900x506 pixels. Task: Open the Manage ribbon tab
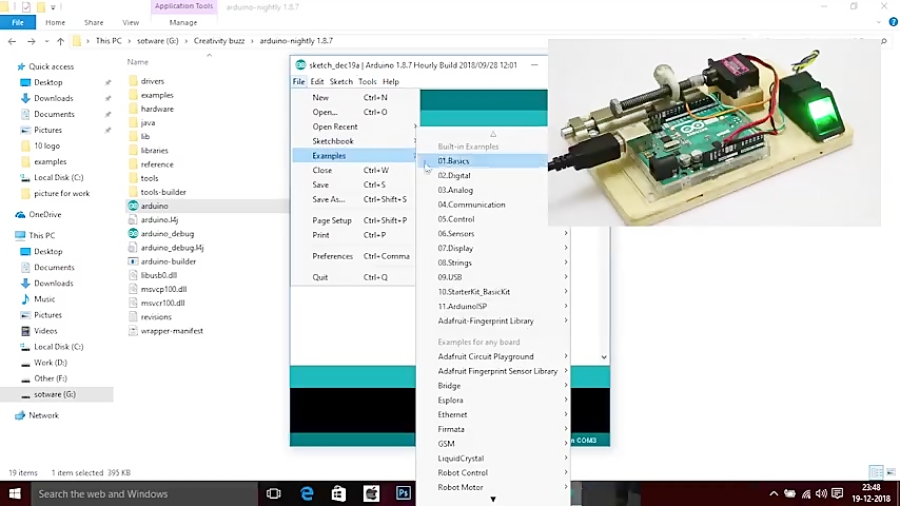[x=183, y=22]
